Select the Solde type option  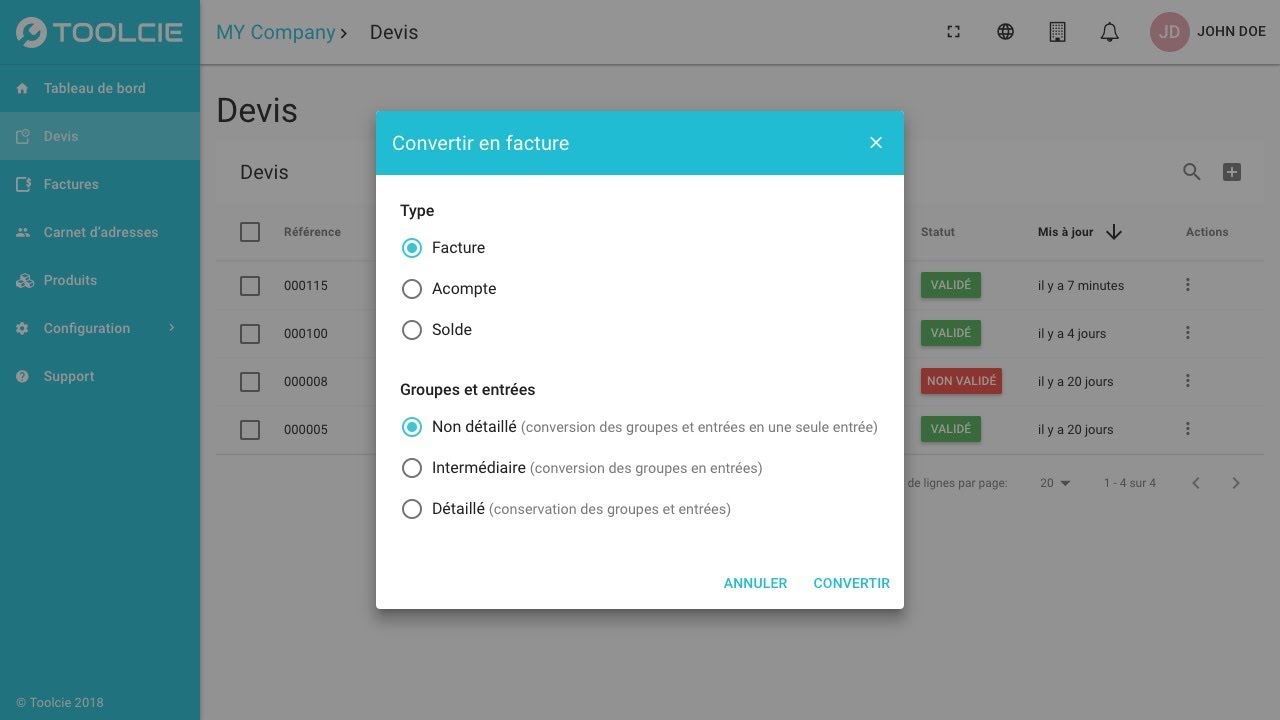[x=436, y=330]
